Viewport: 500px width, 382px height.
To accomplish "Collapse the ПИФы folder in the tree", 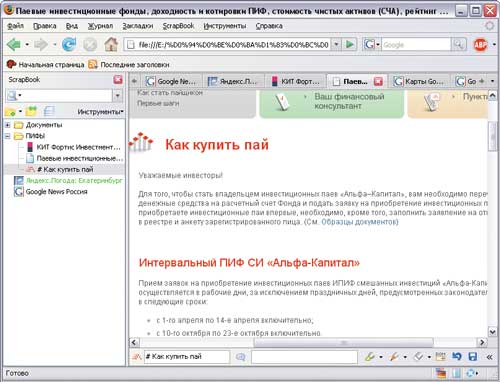I will tap(7, 136).
